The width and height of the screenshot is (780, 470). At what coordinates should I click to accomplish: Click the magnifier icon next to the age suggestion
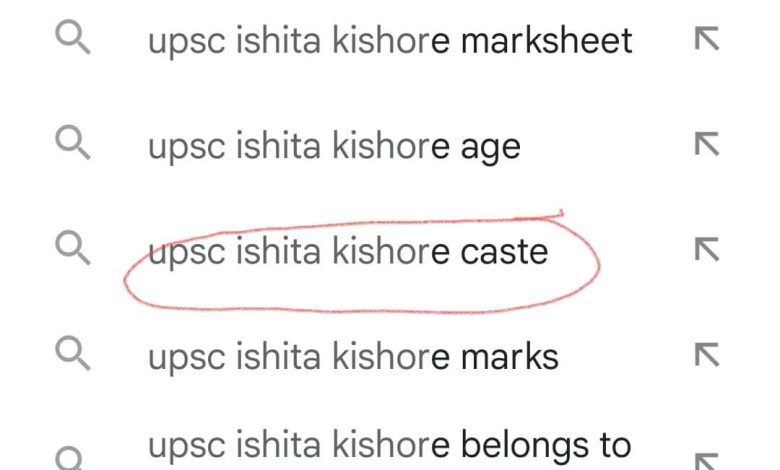pos(73,145)
